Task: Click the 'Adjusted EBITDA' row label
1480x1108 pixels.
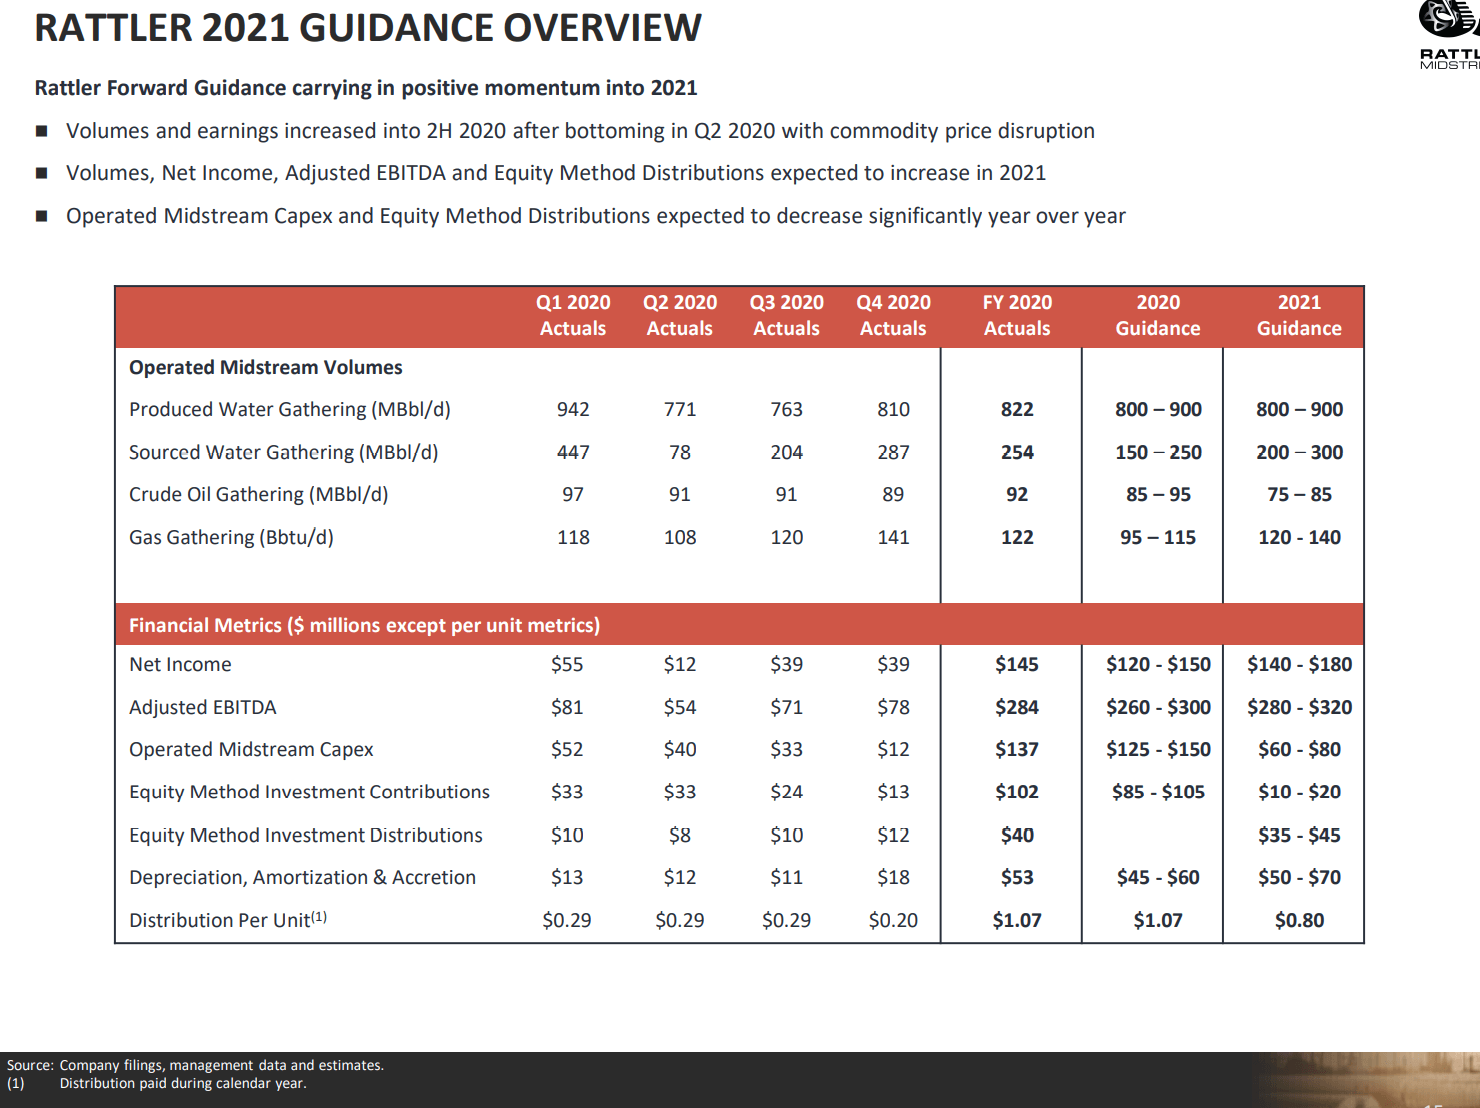Action: point(203,708)
